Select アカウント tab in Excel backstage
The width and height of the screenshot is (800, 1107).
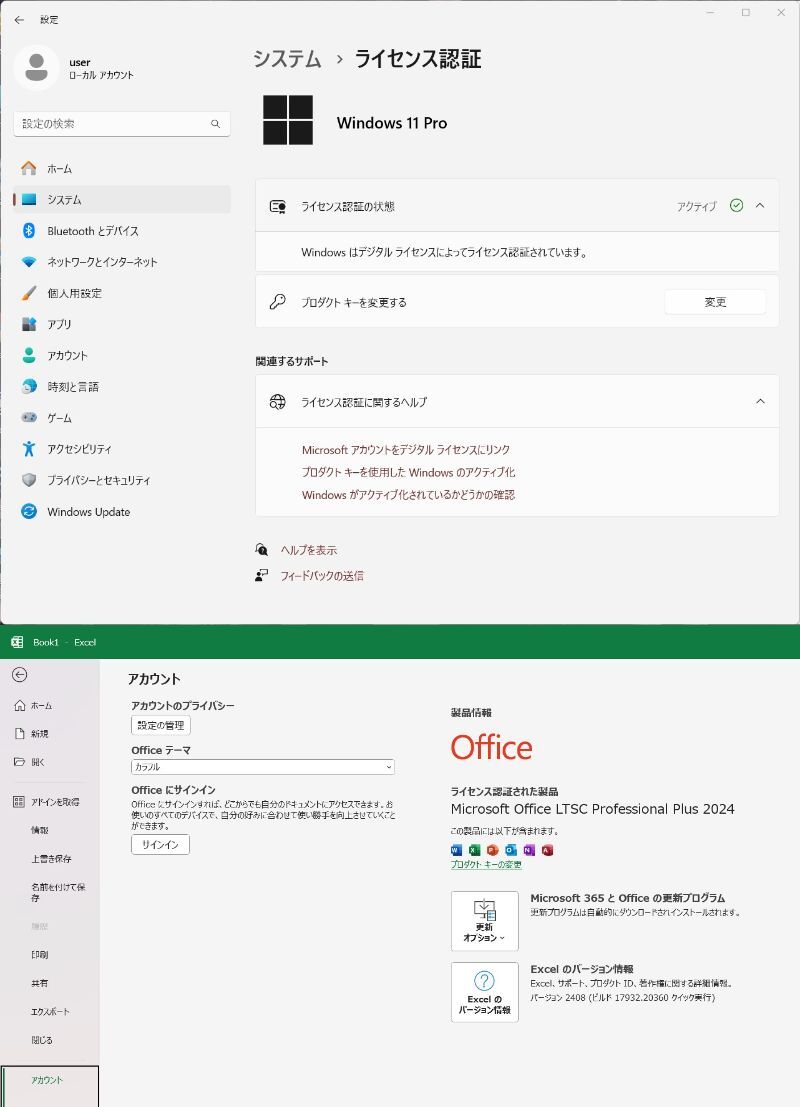tap(49, 1086)
